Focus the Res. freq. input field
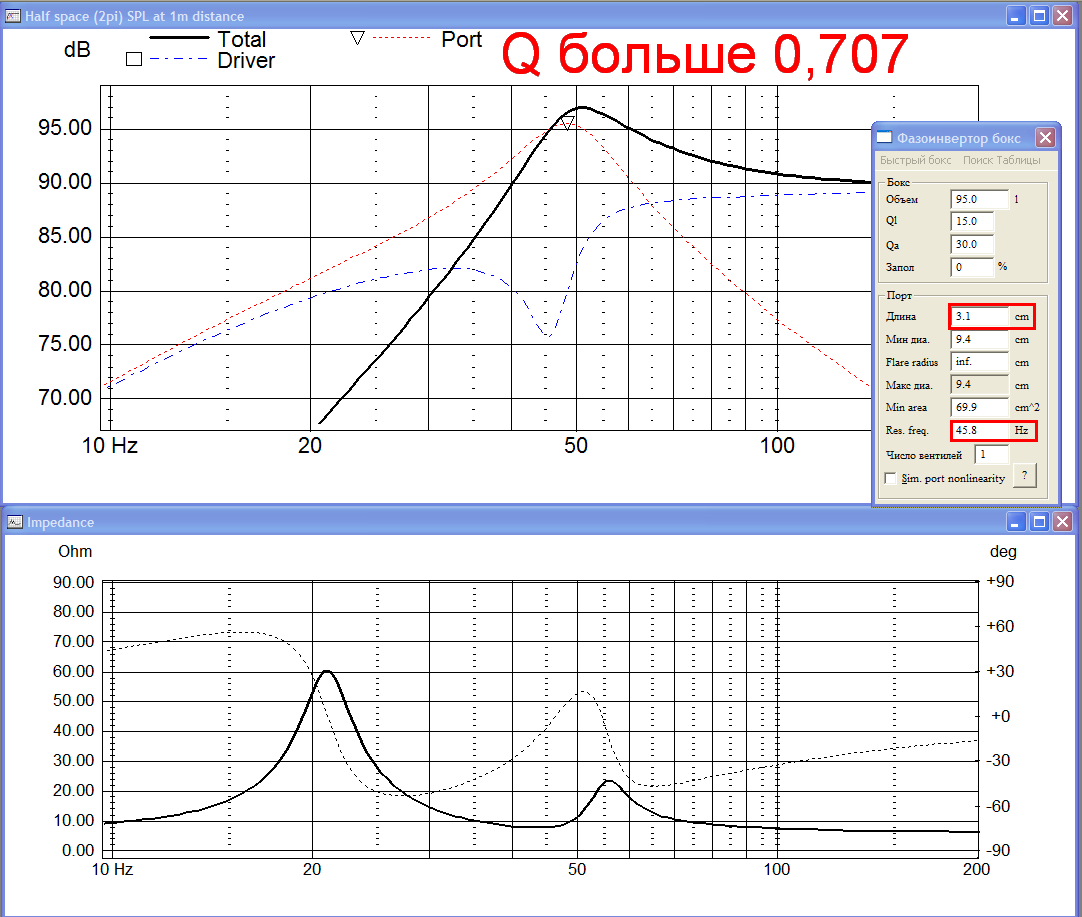 (x=979, y=431)
